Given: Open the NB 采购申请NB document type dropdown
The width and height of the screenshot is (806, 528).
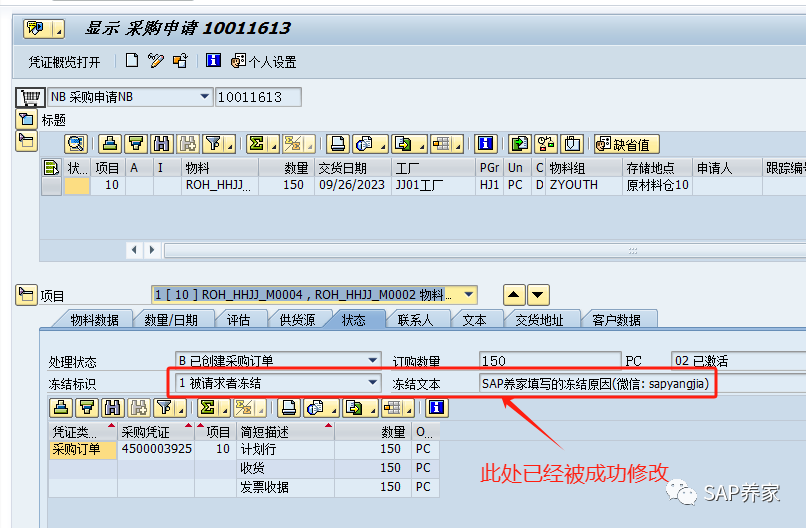Looking at the screenshot, I should (x=205, y=97).
